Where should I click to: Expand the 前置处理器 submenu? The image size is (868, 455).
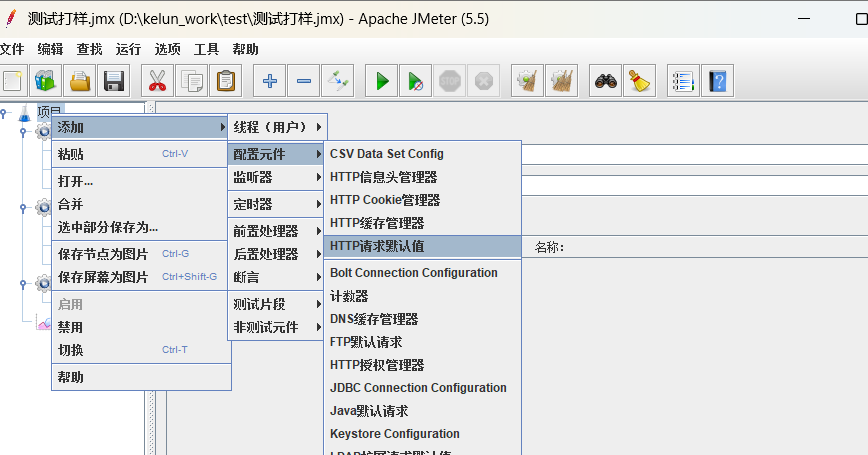[x=276, y=231]
